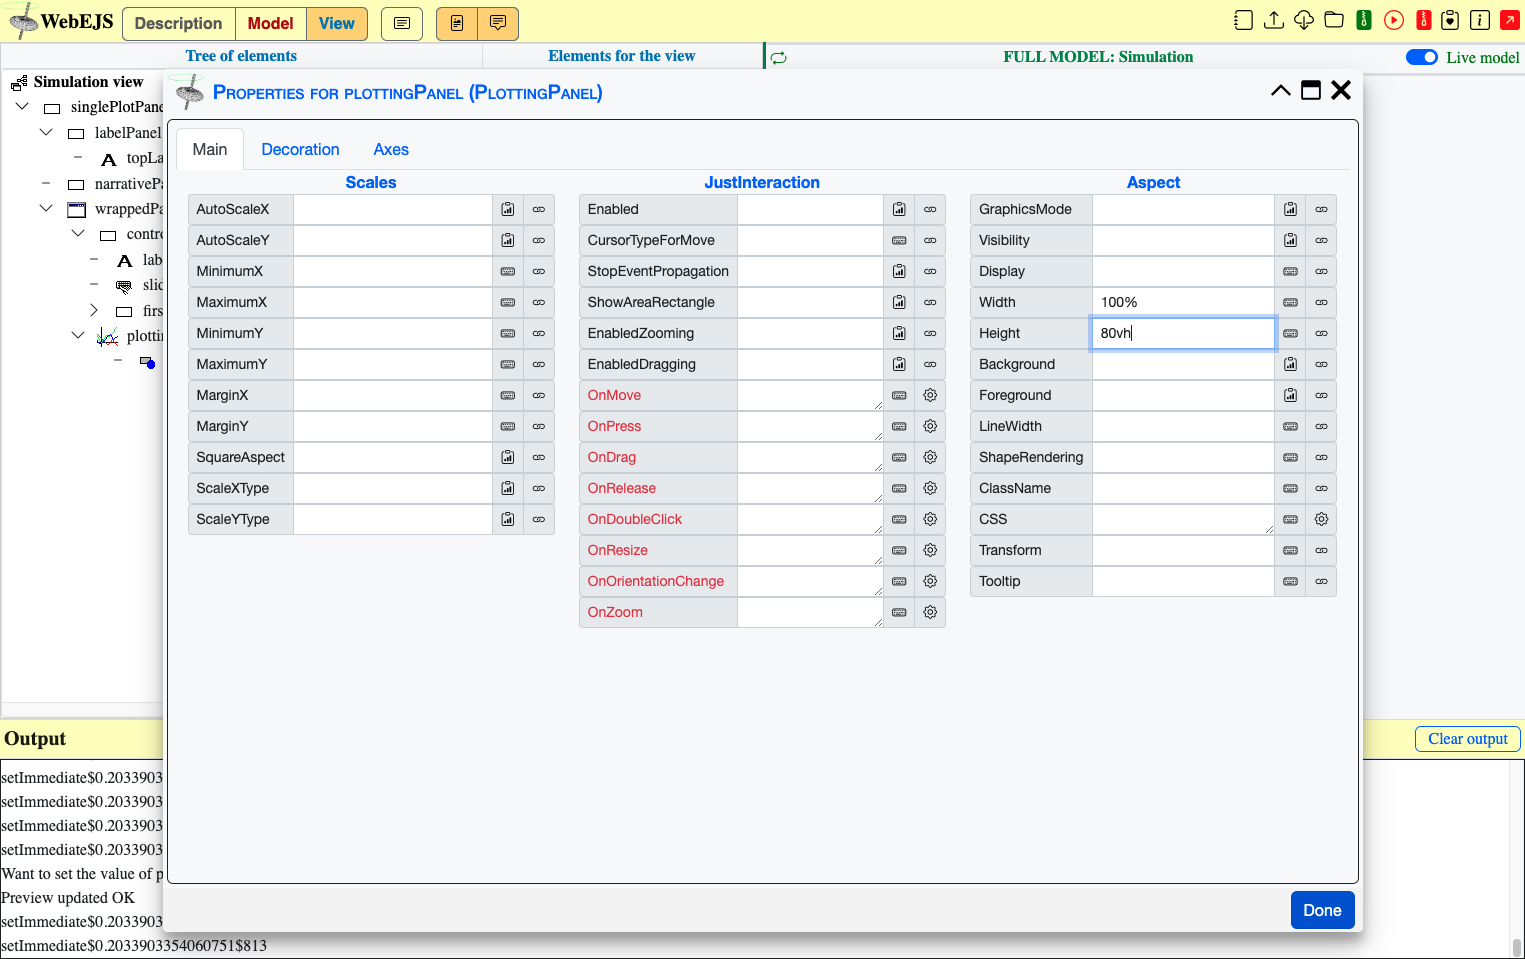Screen dimensions: 1525x959
Task: Run the simulation with the red play icon
Action: pyautogui.click(x=1394, y=20)
